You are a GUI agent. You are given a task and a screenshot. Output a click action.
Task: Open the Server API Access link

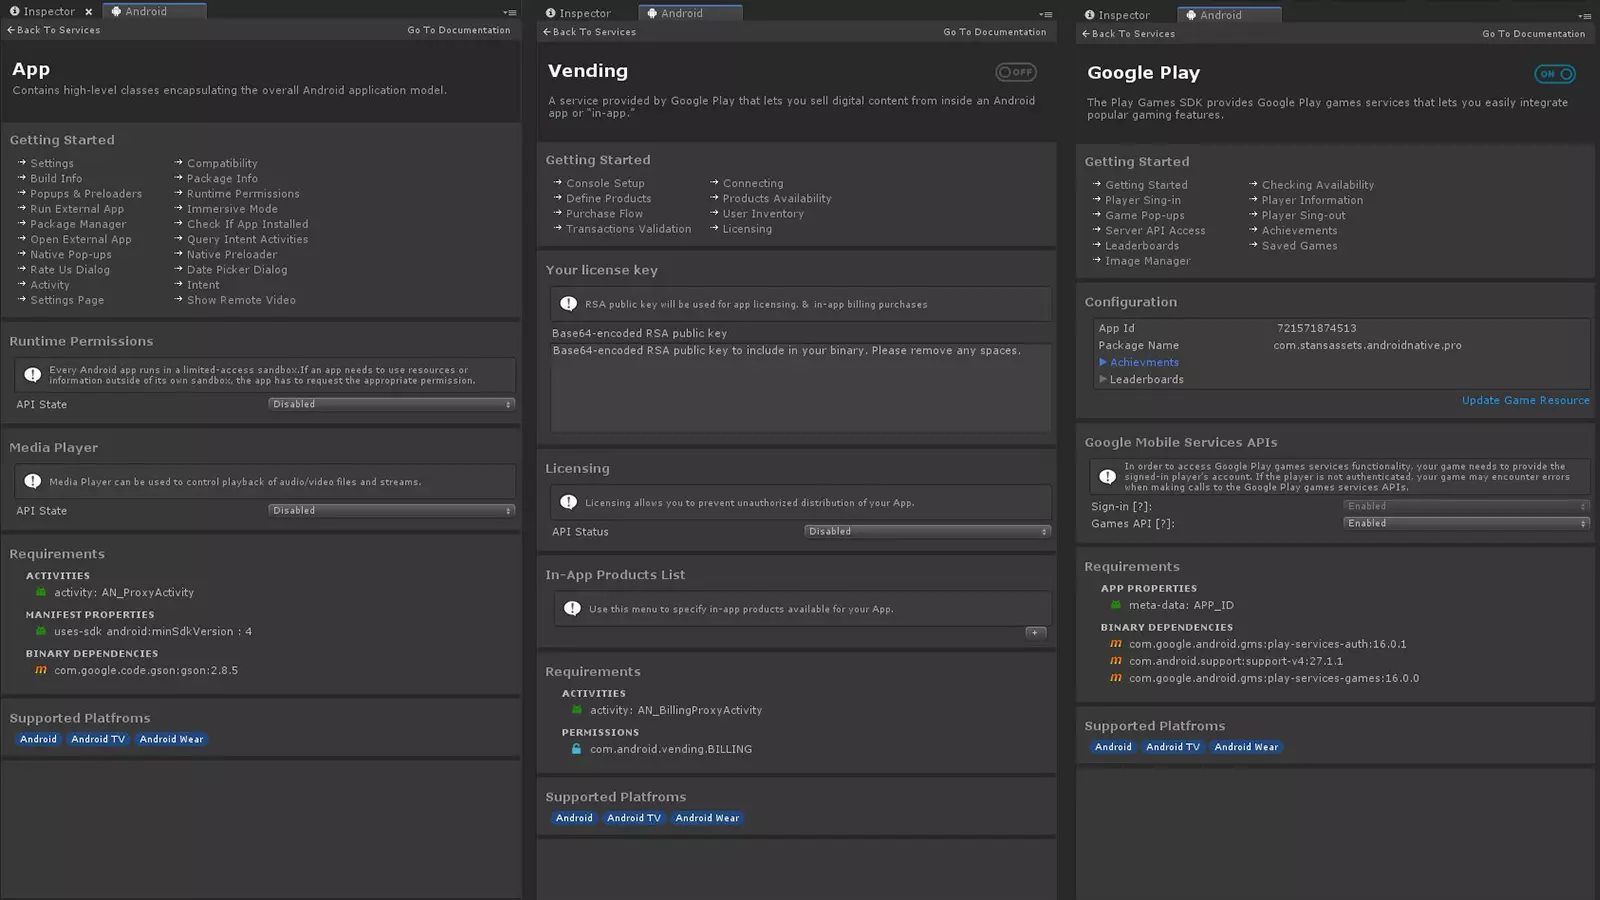click(x=1155, y=231)
